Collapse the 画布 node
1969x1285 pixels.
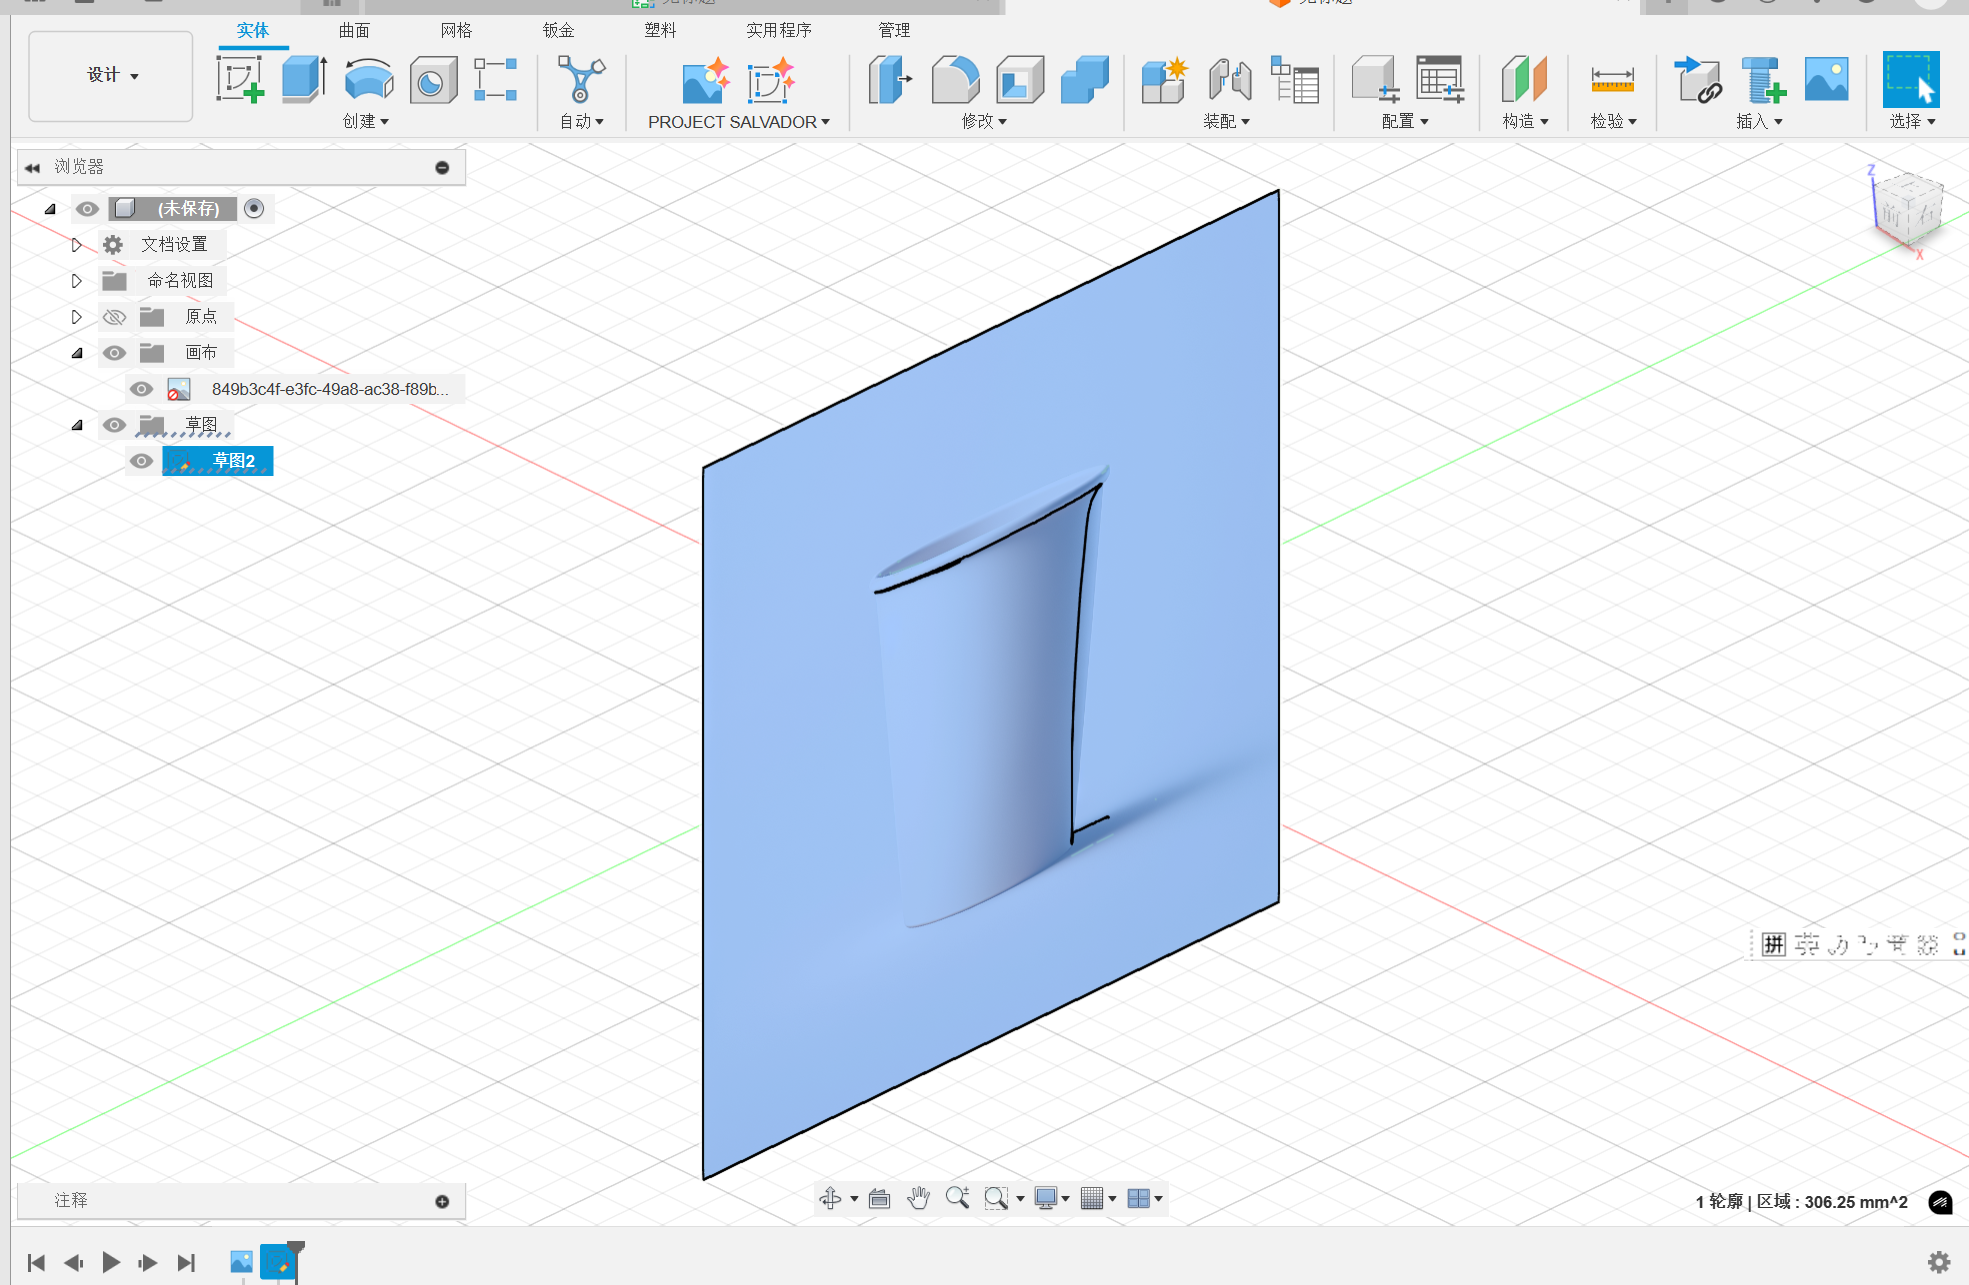tap(77, 353)
